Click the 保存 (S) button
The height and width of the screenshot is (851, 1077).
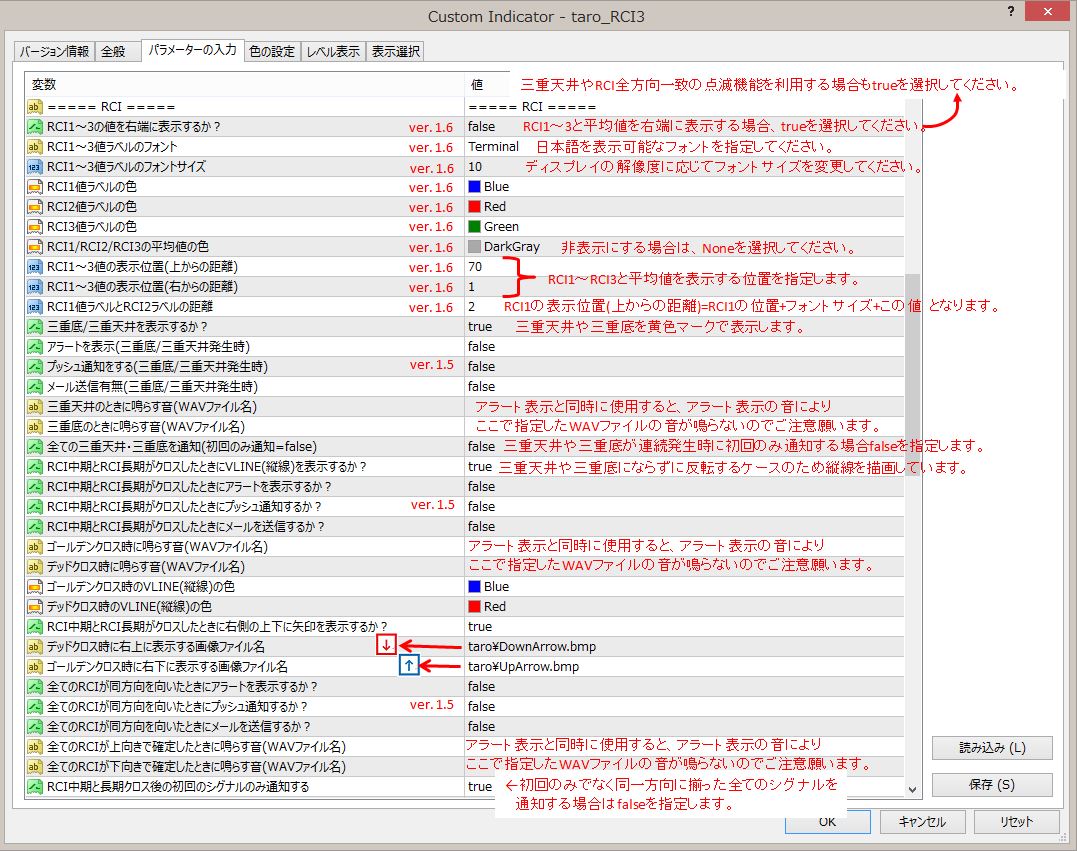[992, 784]
